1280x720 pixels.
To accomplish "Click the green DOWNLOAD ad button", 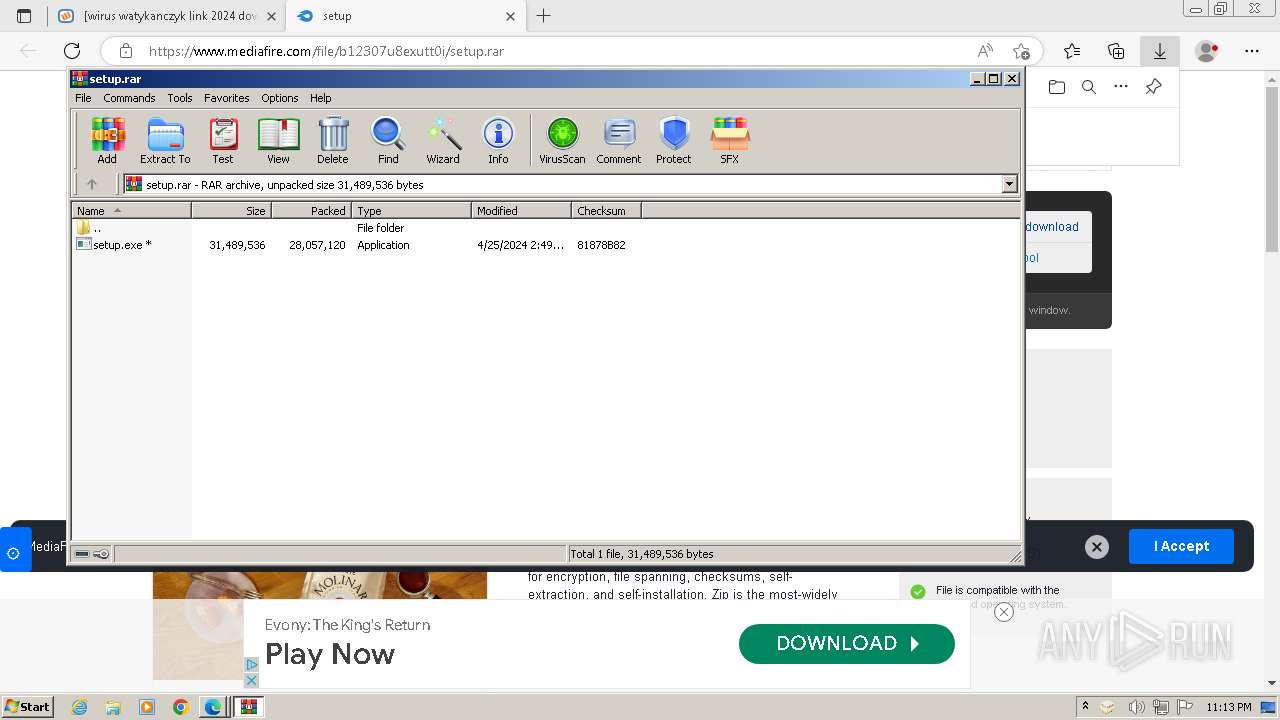I will point(847,644).
